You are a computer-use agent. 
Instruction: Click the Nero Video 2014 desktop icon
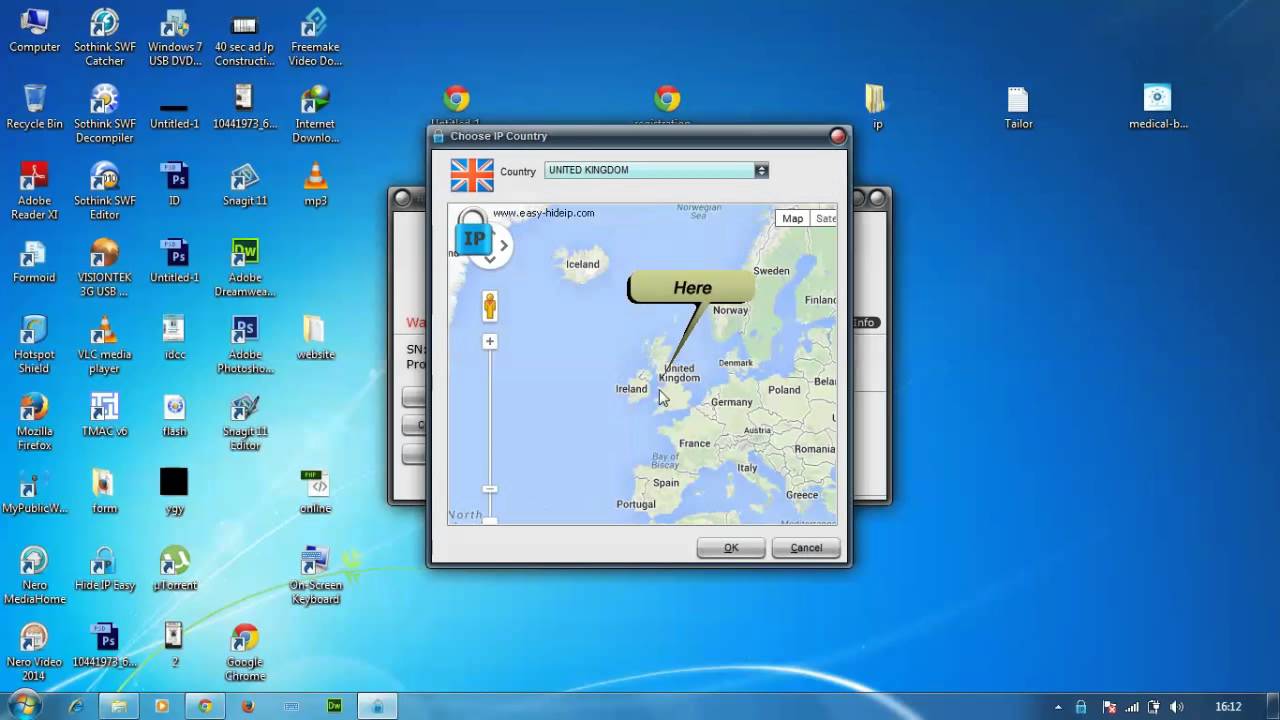[35, 653]
